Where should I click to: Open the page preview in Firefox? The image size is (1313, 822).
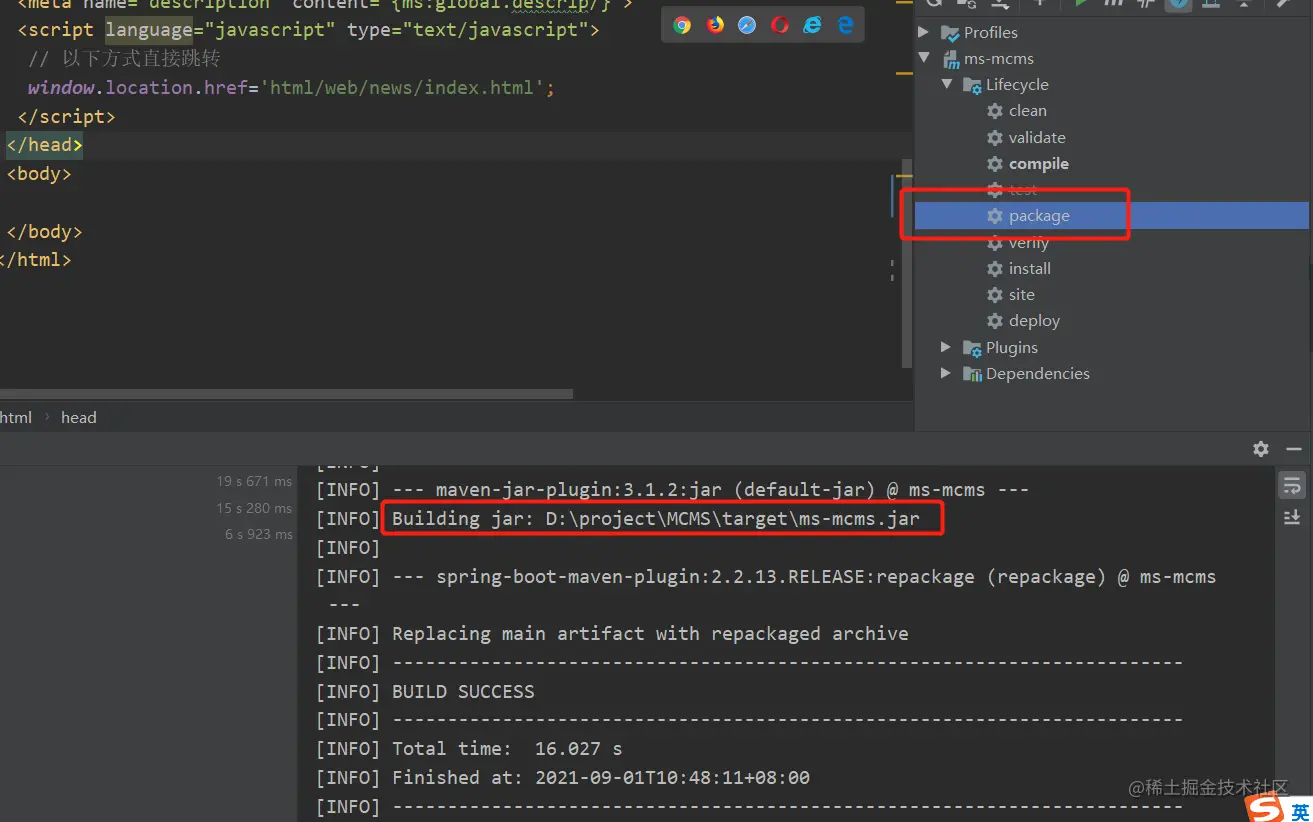click(715, 26)
